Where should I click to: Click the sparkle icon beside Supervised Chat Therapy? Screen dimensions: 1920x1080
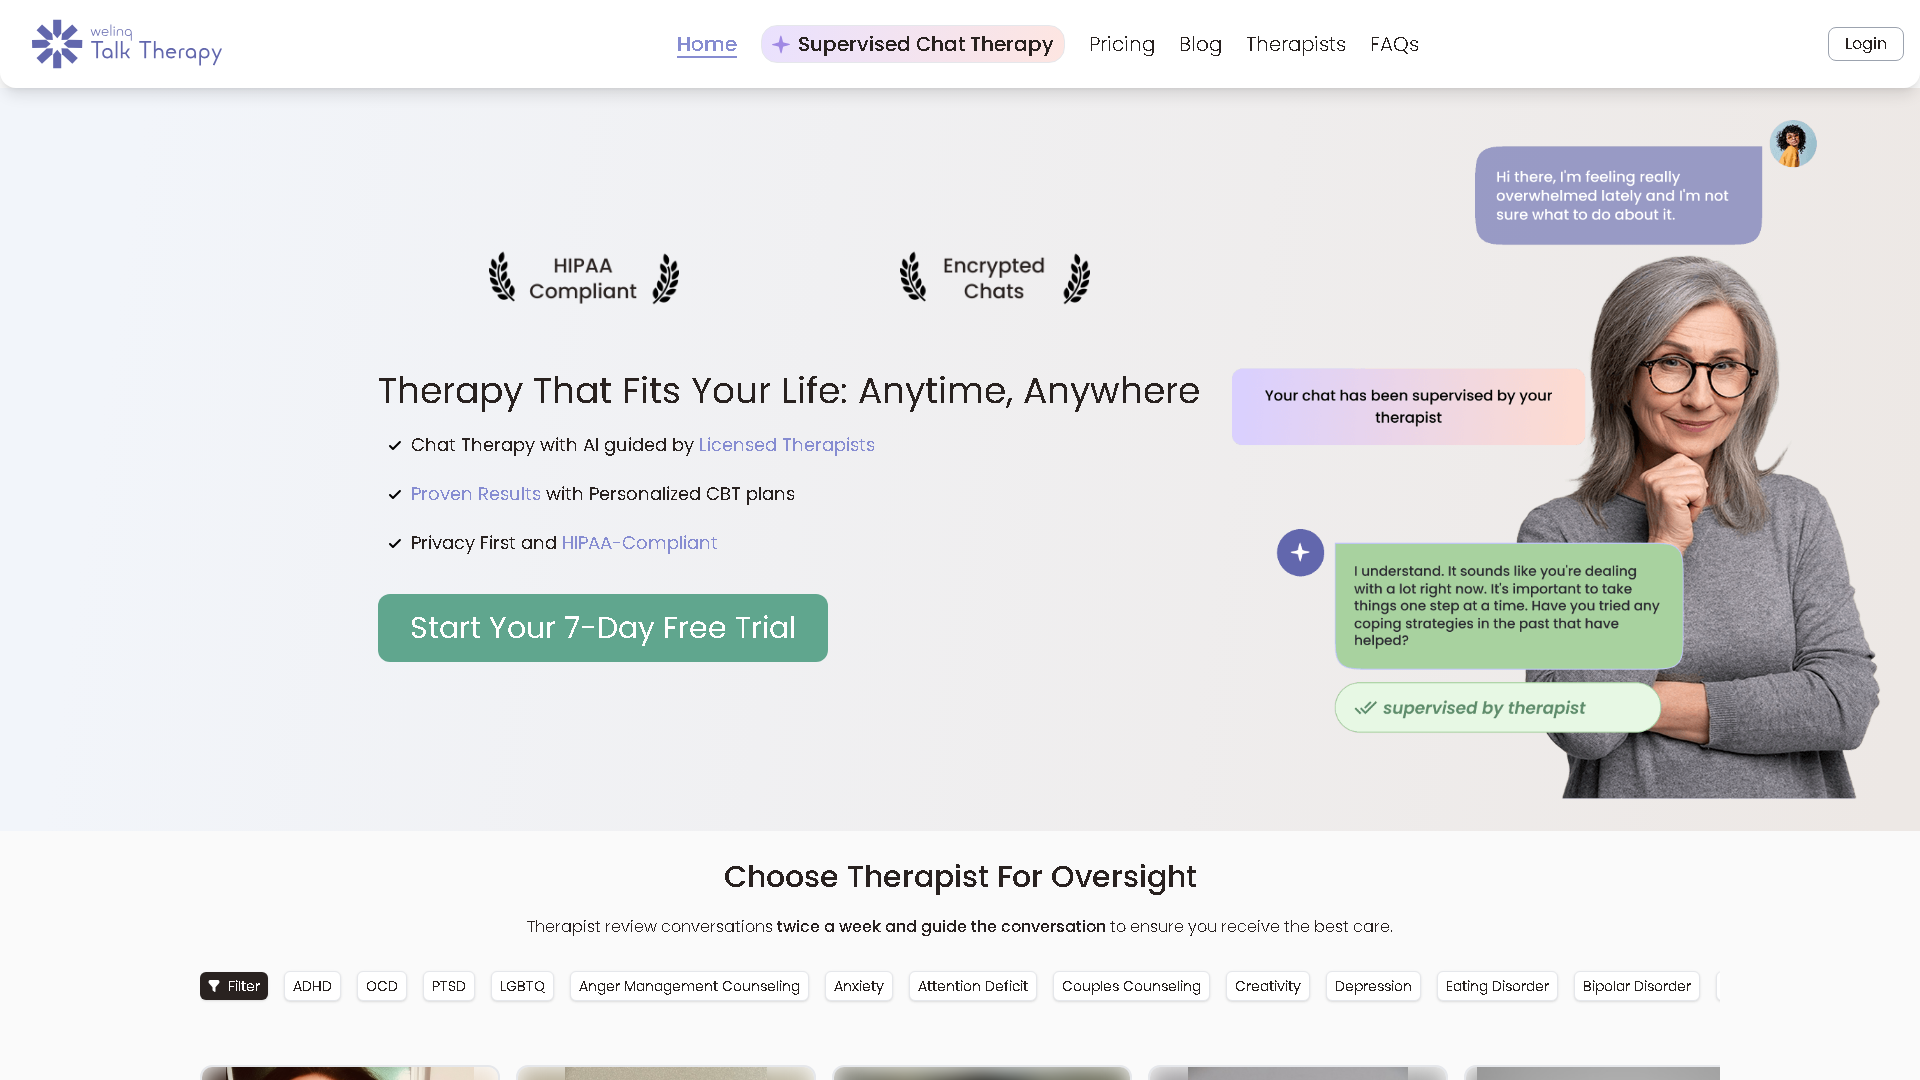(x=780, y=44)
